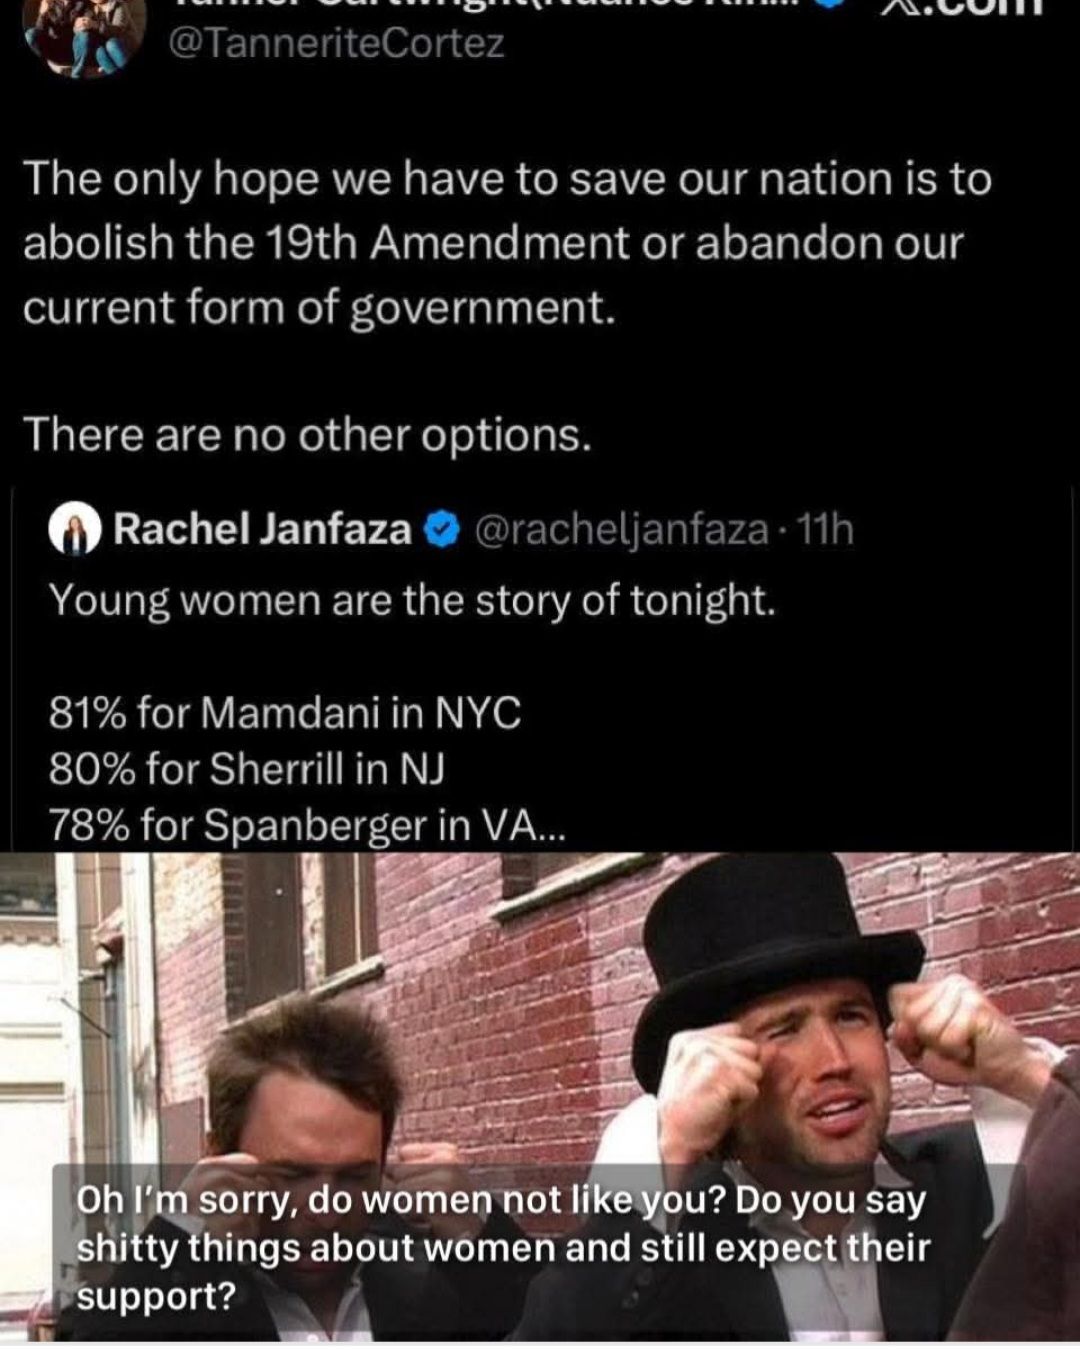Viewport: 1080px width, 1349px height.
Task: Click the '81% for Mamdani in NYC' line
Action: coord(285,713)
